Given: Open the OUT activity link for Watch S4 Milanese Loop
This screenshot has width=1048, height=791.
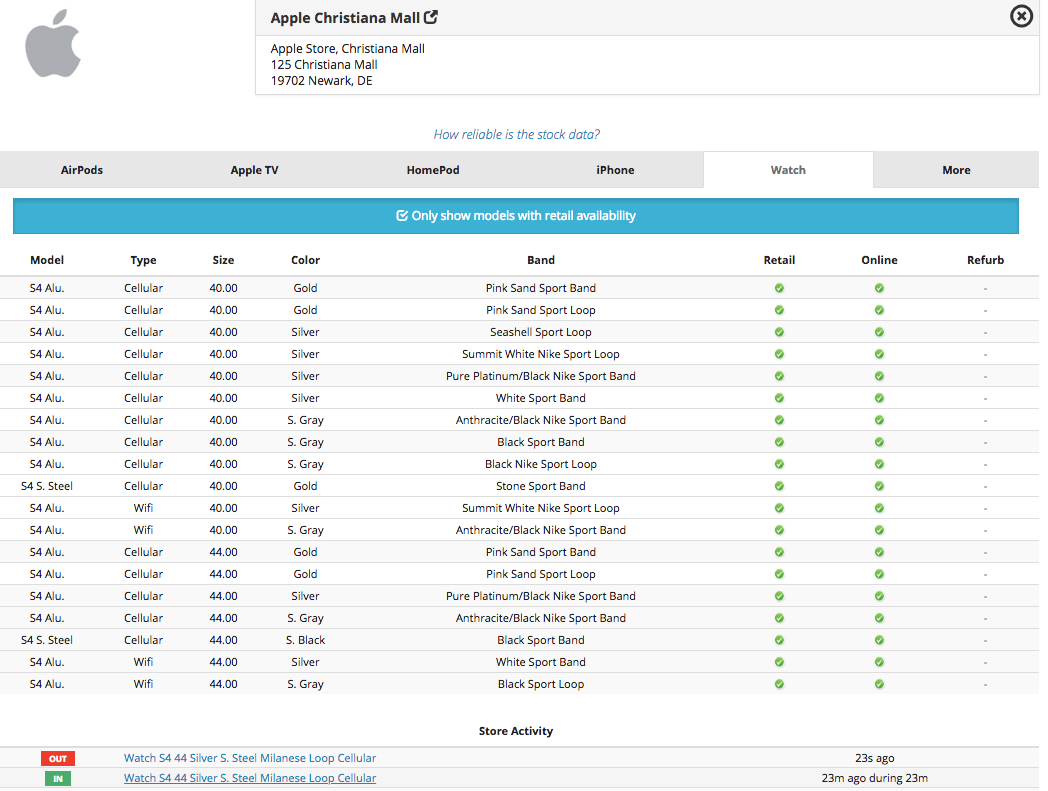Looking at the screenshot, I should point(250,758).
